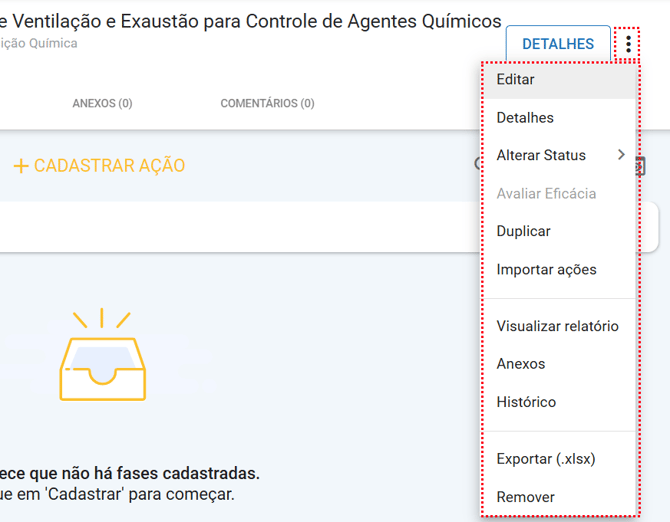
Task: Choose Anexos in the options menu
Action: coord(521,364)
